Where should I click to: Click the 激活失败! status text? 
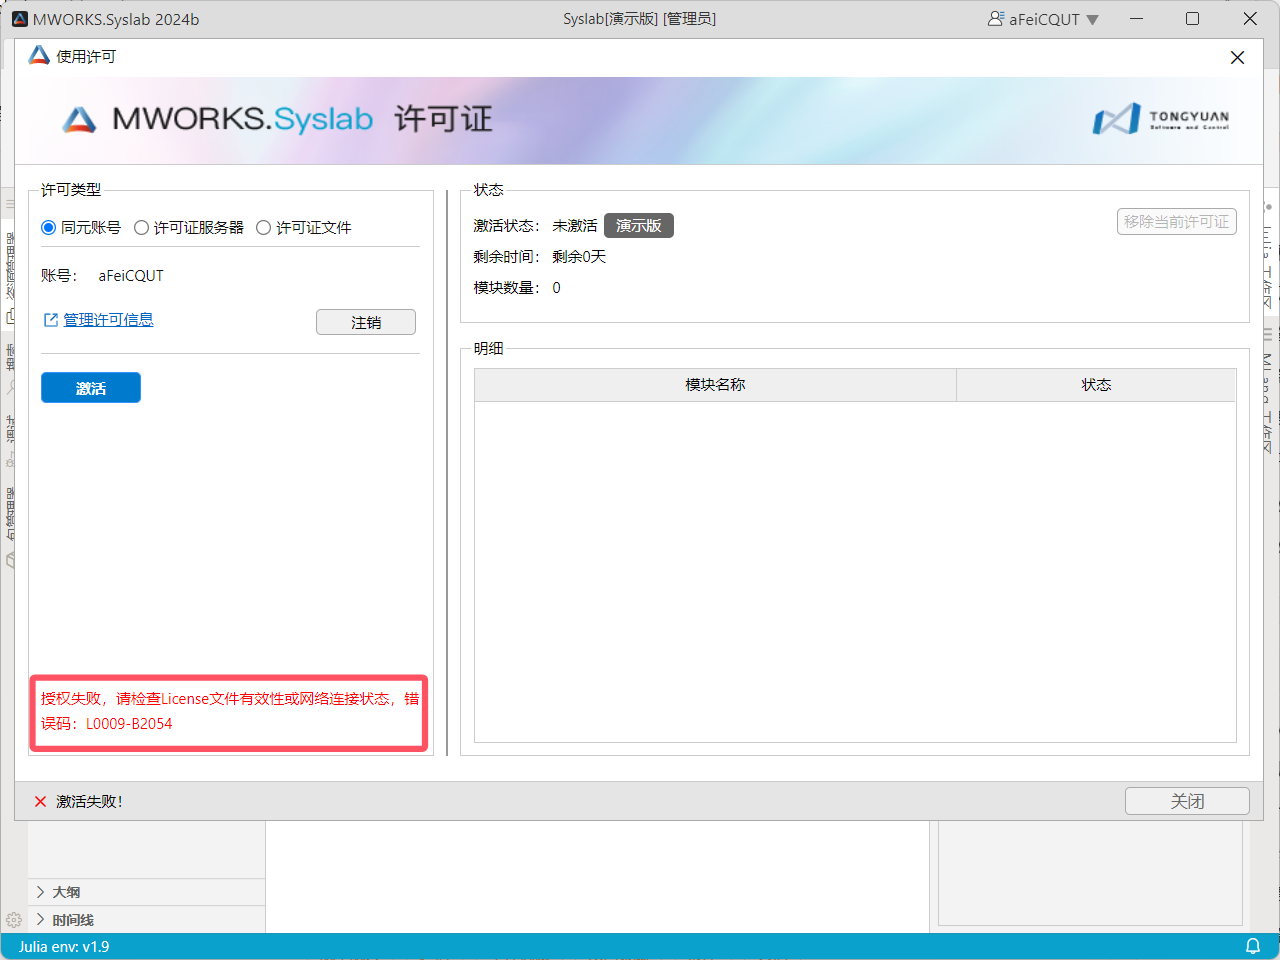89,802
